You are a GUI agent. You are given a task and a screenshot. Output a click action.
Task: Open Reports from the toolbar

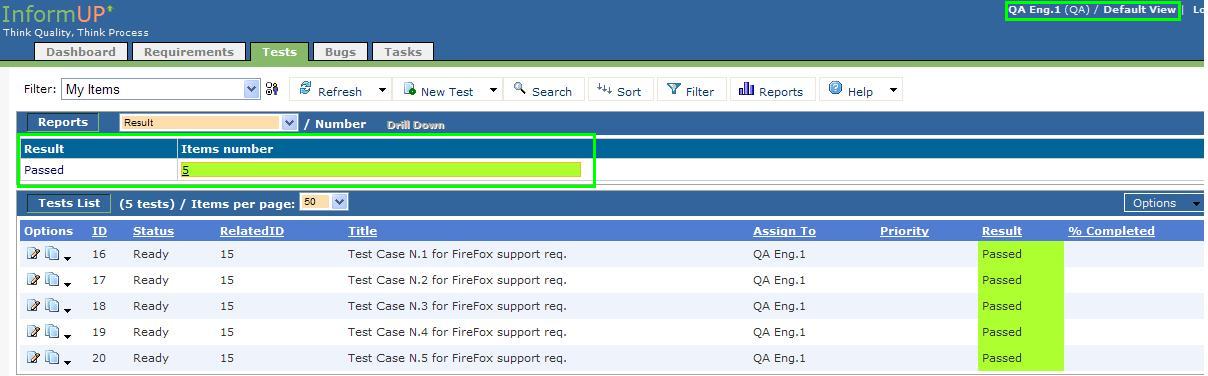click(x=772, y=90)
